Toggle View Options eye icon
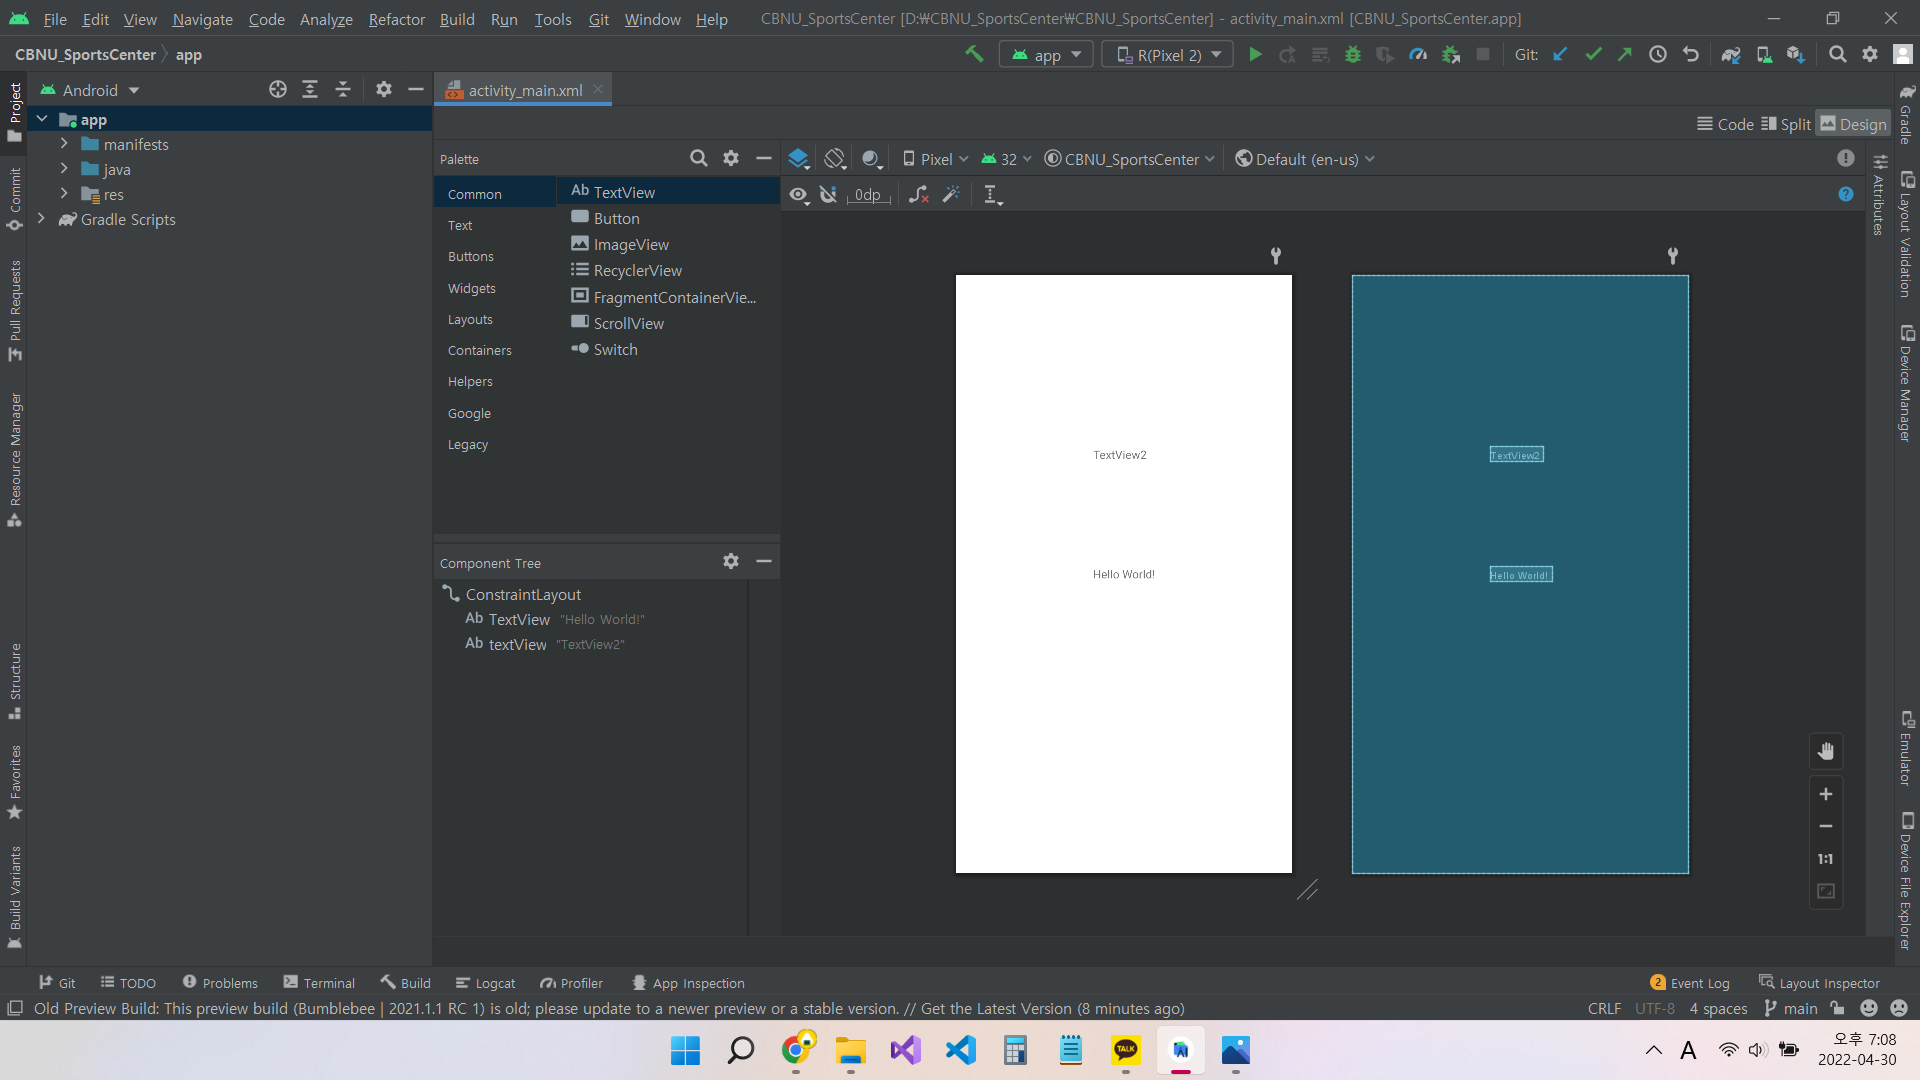 [x=798, y=195]
